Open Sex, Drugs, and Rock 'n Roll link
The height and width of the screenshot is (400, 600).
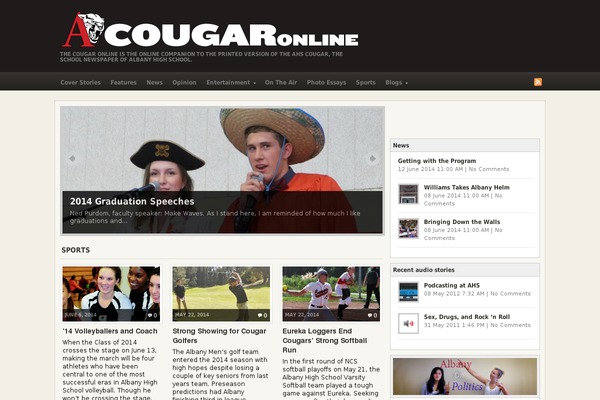click(467, 317)
